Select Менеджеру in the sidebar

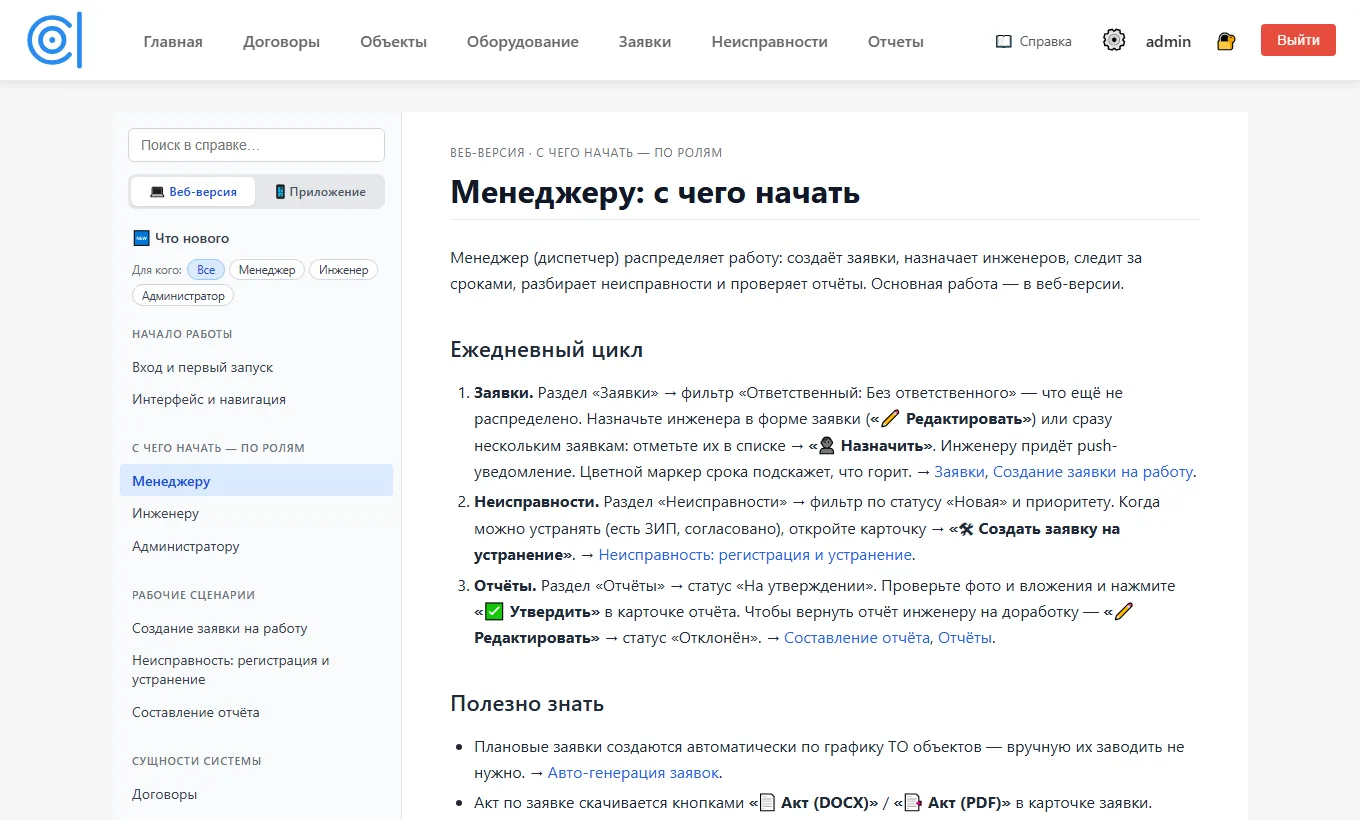pos(256,481)
